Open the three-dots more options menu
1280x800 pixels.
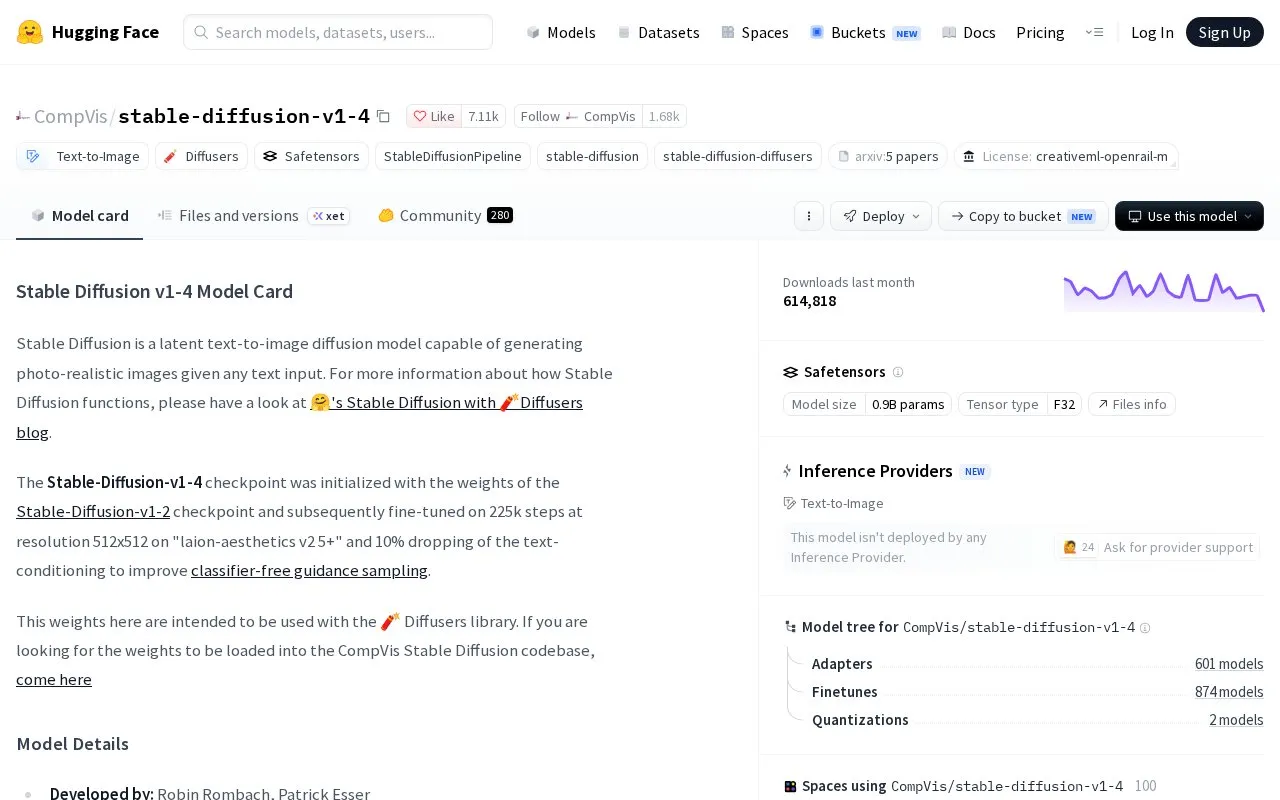[809, 216]
